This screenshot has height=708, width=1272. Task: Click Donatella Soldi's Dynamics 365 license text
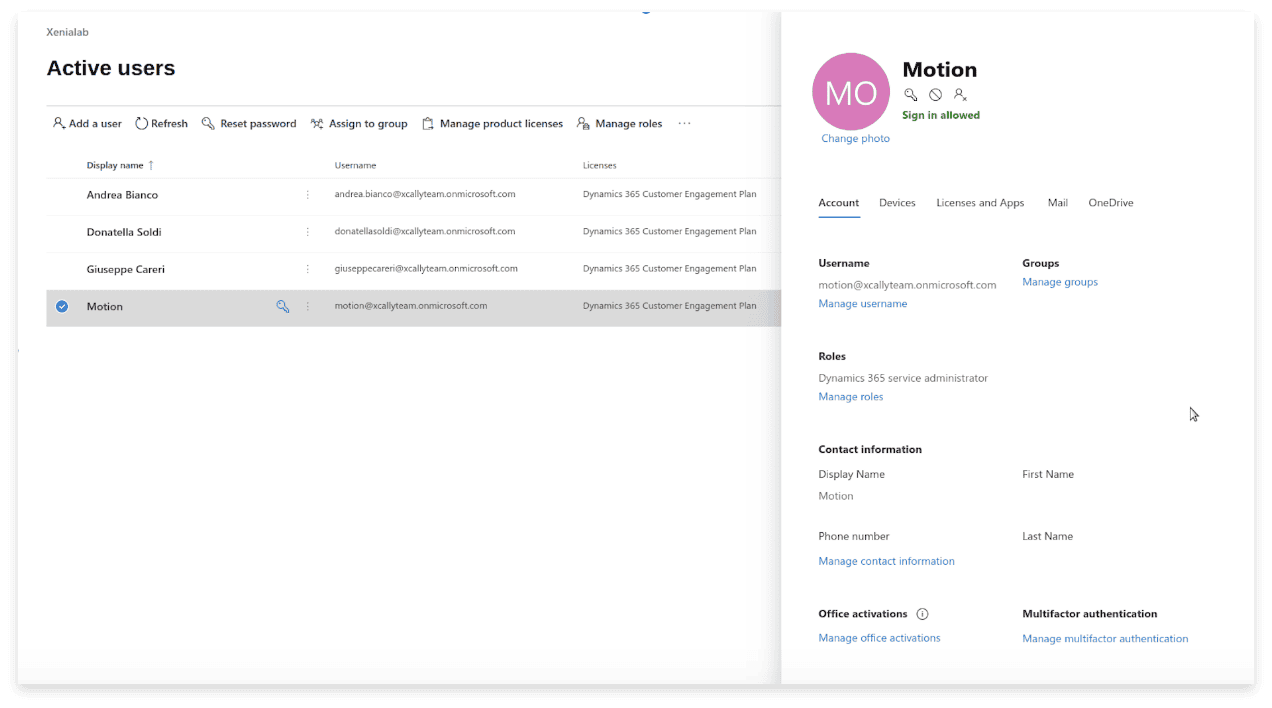pos(670,231)
